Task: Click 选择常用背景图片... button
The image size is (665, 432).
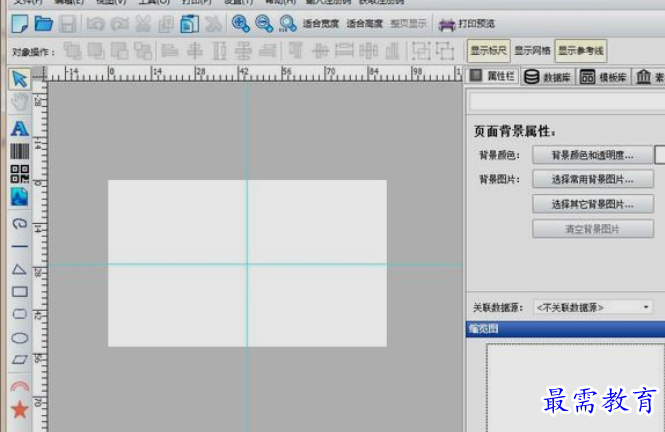Action: pos(592,179)
